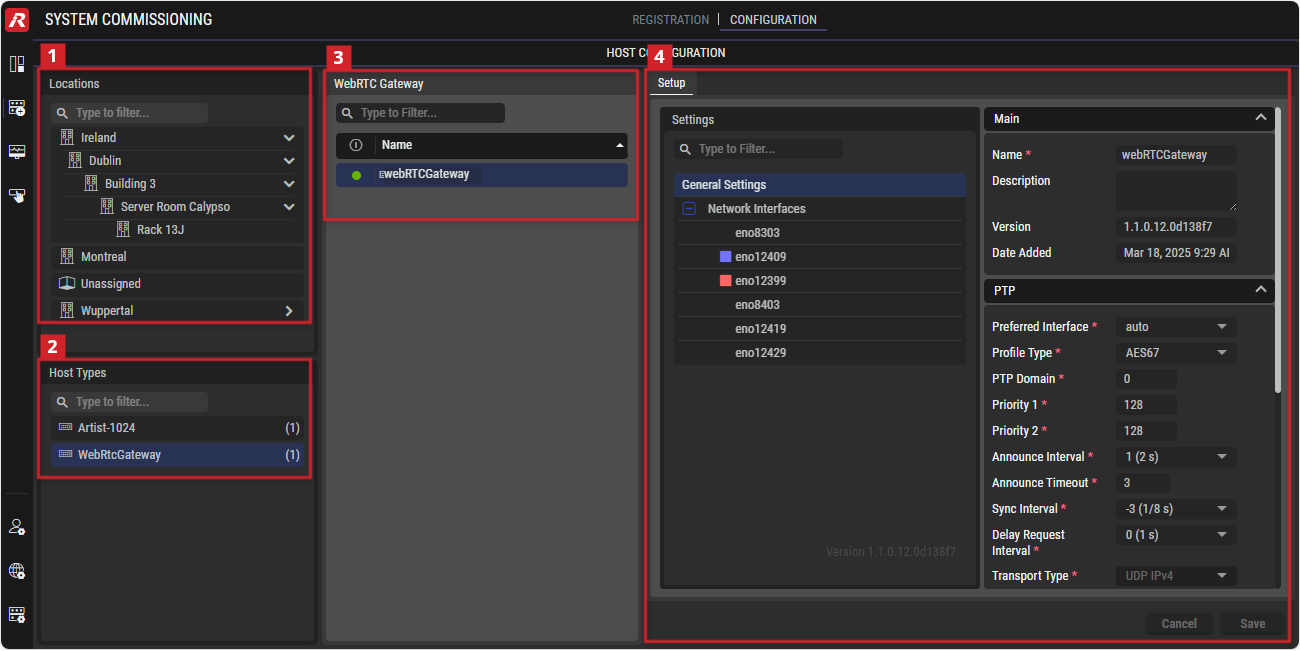Collapse the Building 3 node
This screenshot has height=651, width=1300.
click(x=289, y=183)
